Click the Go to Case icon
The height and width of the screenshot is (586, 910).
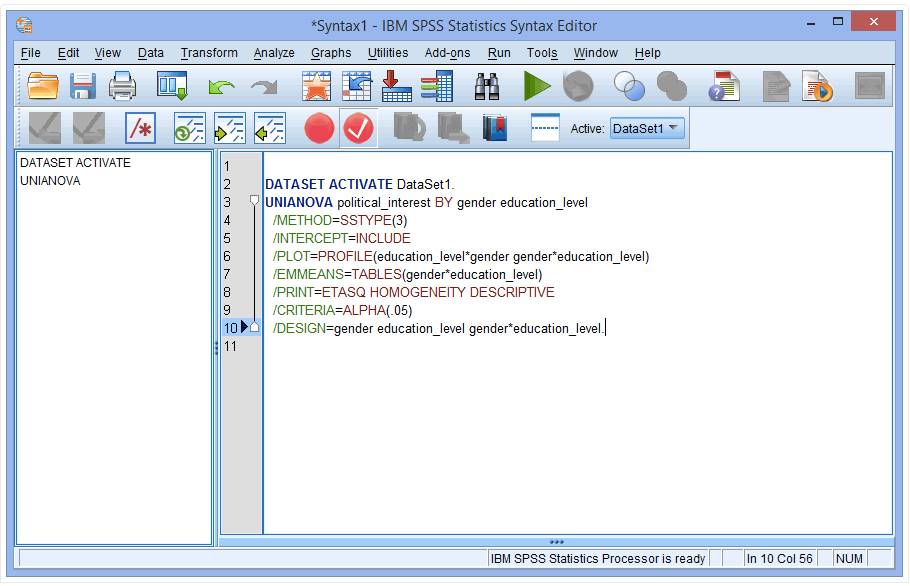pos(356,86)
